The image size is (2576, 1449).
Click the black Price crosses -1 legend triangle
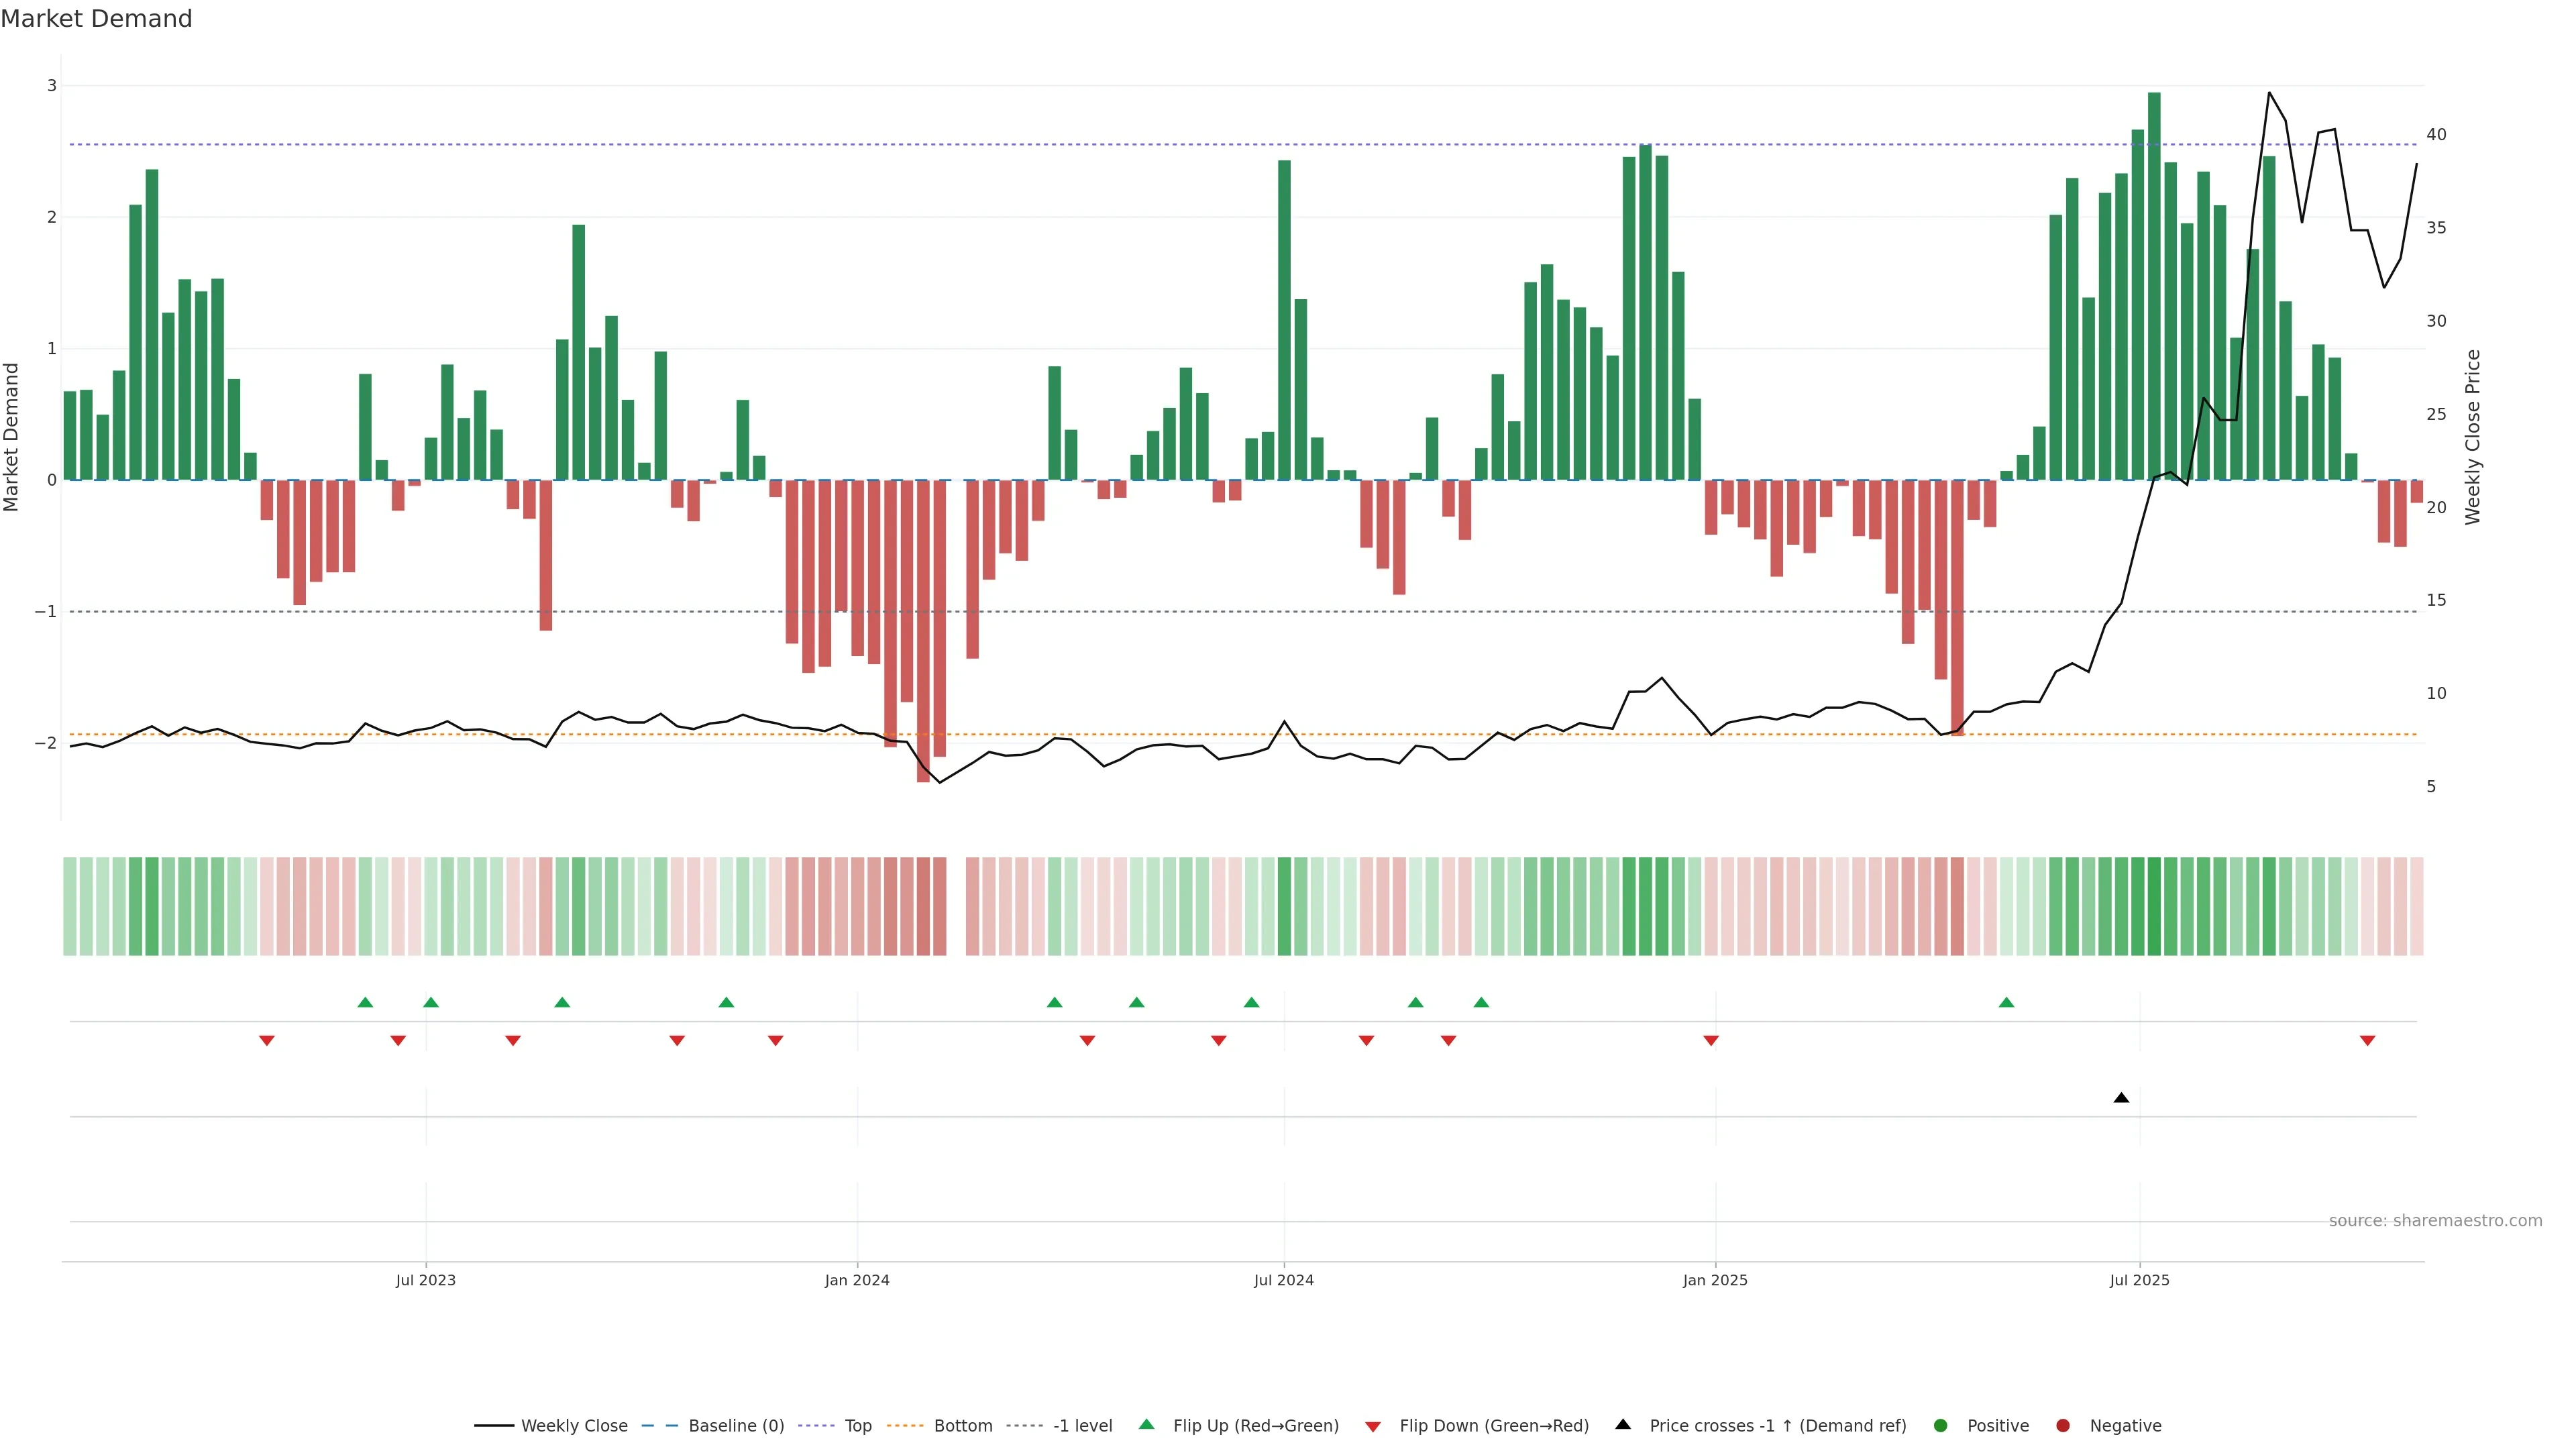point(1623,1425)
